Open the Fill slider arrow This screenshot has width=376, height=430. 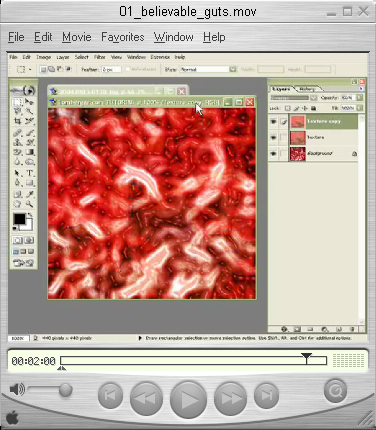click(x=360, y=108)
